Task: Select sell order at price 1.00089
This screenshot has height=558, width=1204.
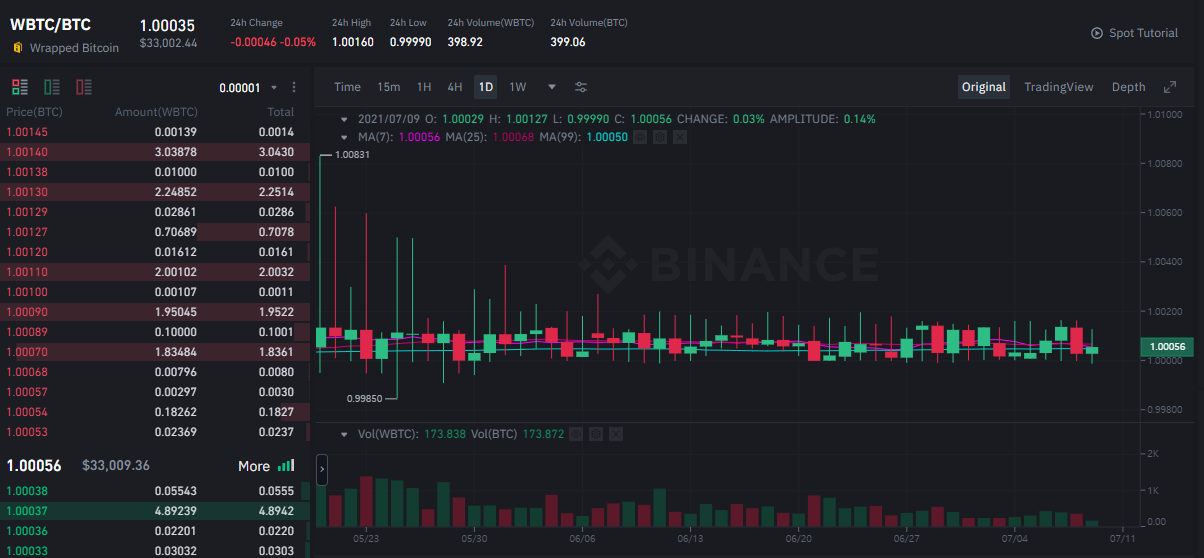Action: [x=155, y=332]
